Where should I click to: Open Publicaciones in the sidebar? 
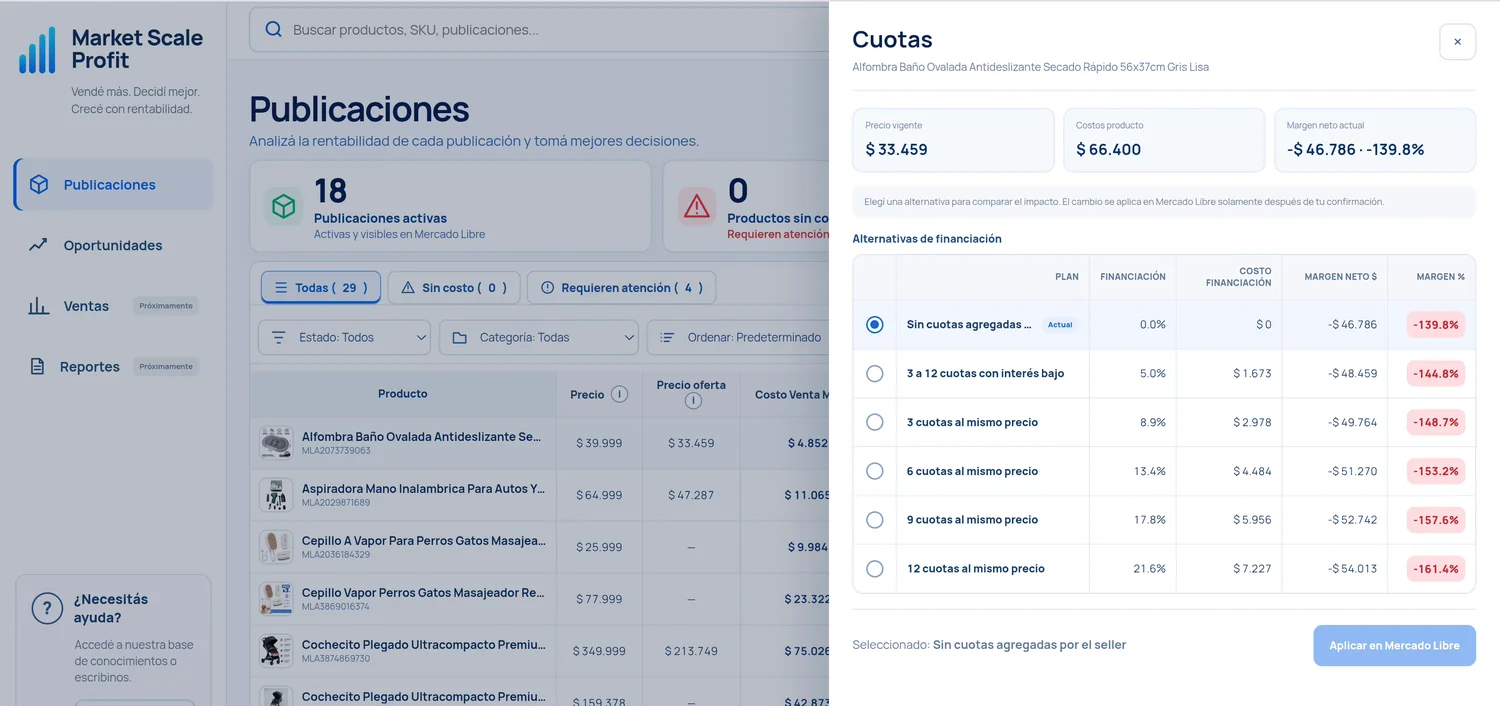[x=113, y=185]
